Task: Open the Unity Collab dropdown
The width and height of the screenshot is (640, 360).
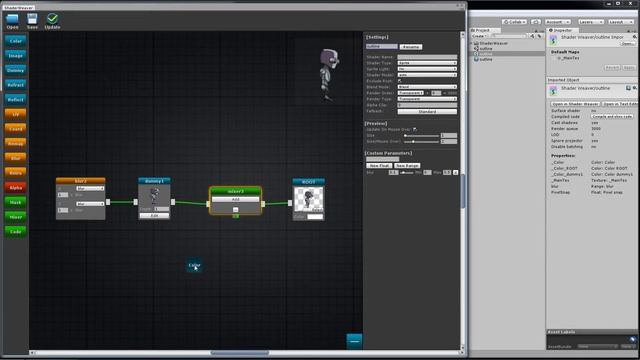Action: click(515, 22)
